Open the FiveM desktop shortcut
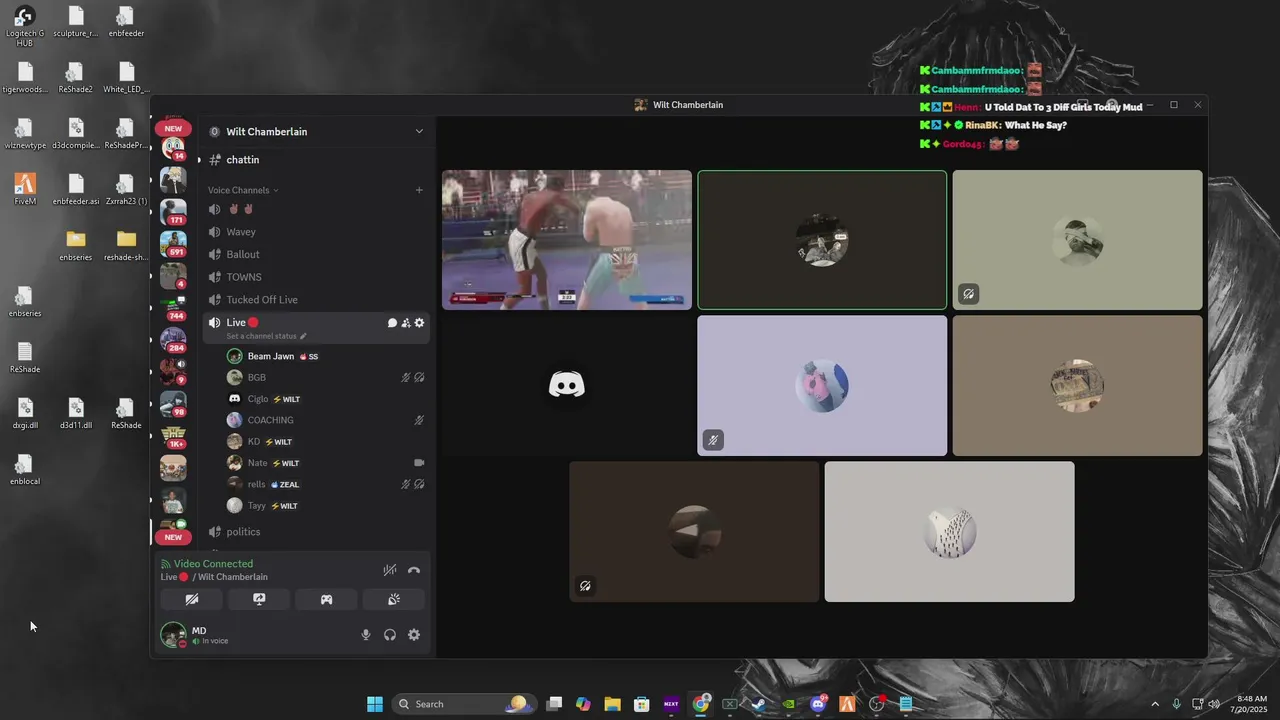1280x720 pixels. (25, 188)
